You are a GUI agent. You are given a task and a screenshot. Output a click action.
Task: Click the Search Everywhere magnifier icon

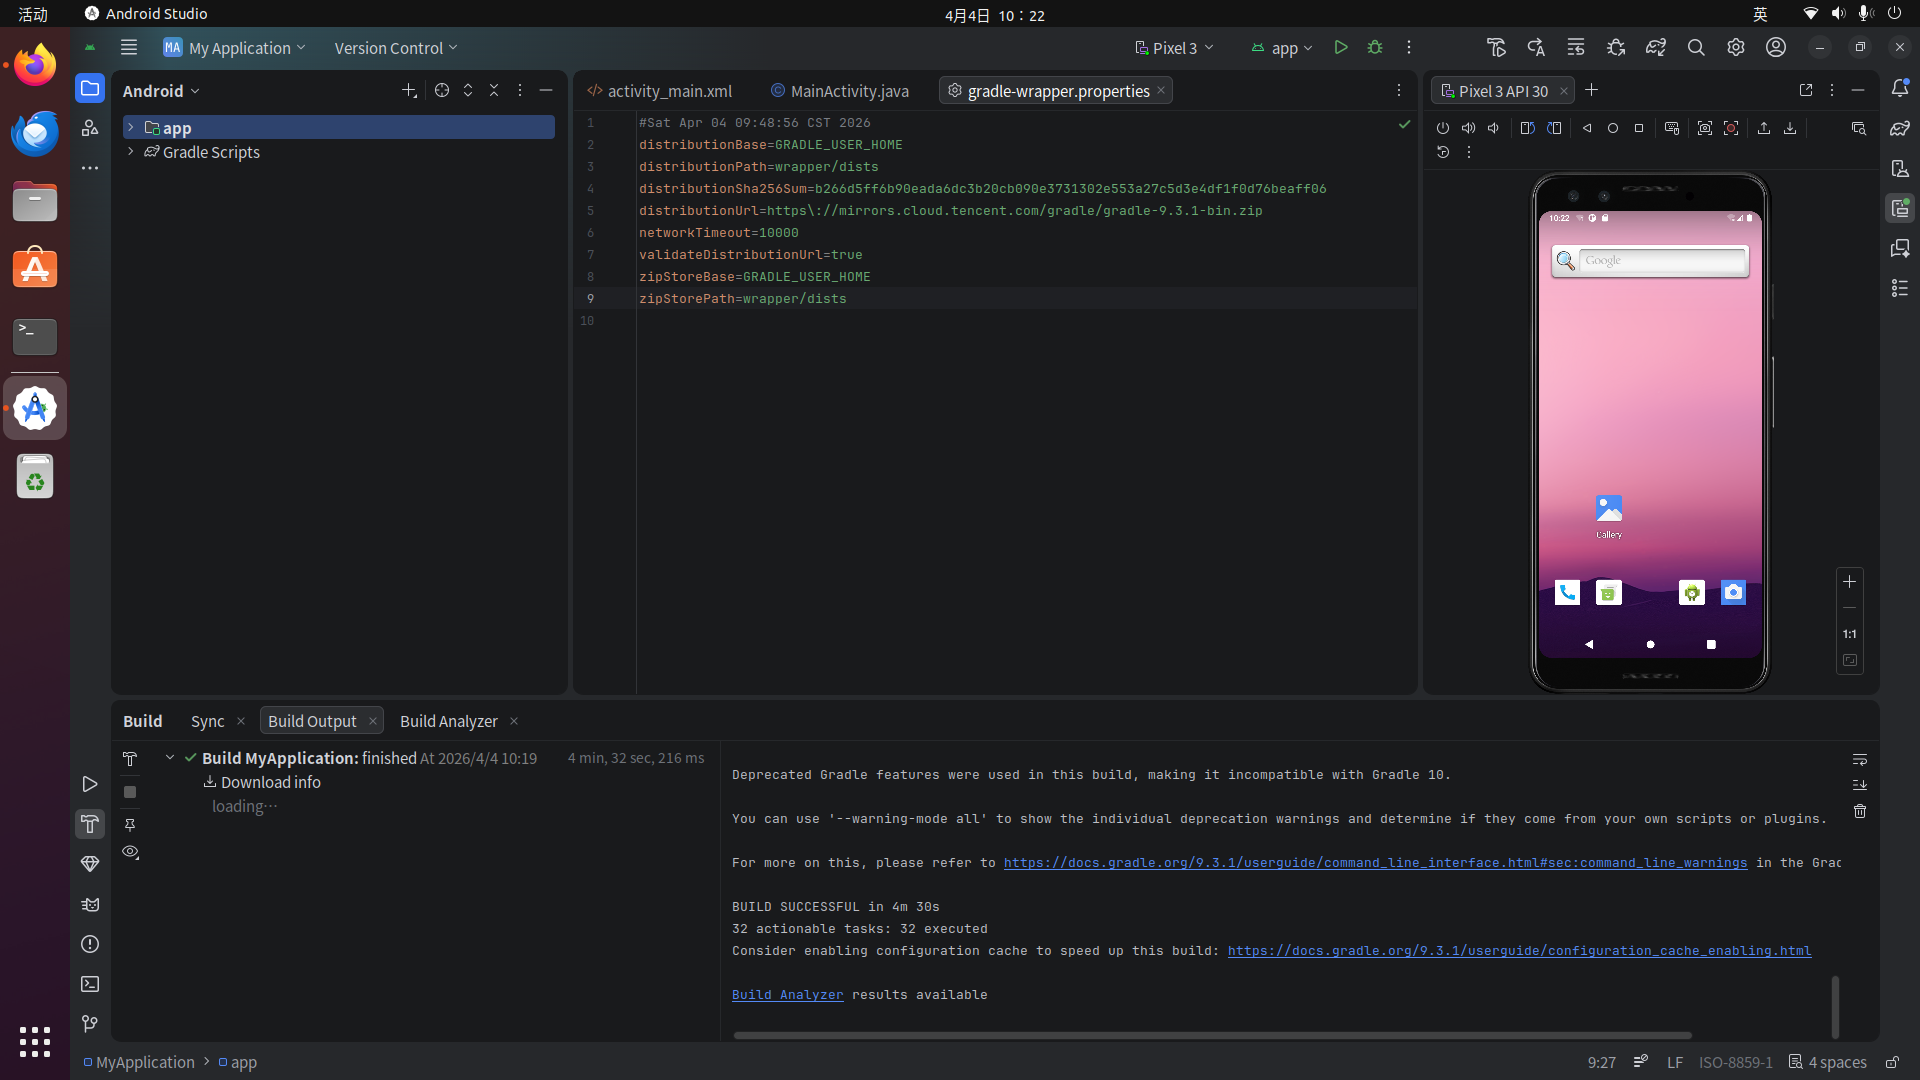(1696, 48)
